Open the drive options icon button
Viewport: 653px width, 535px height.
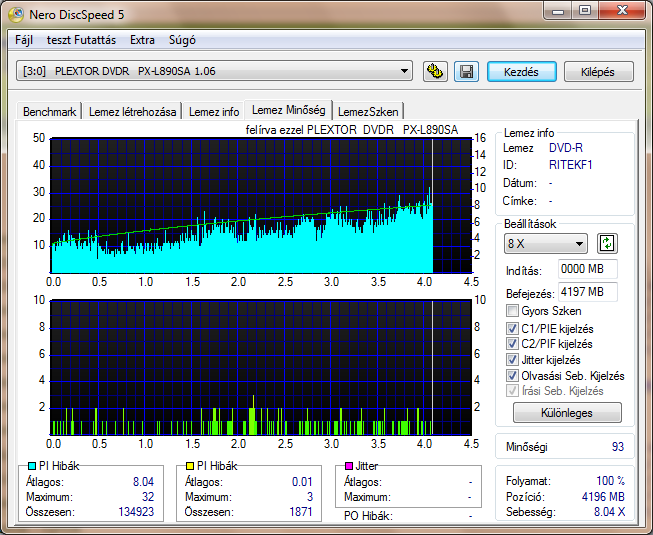click(435, 72)
